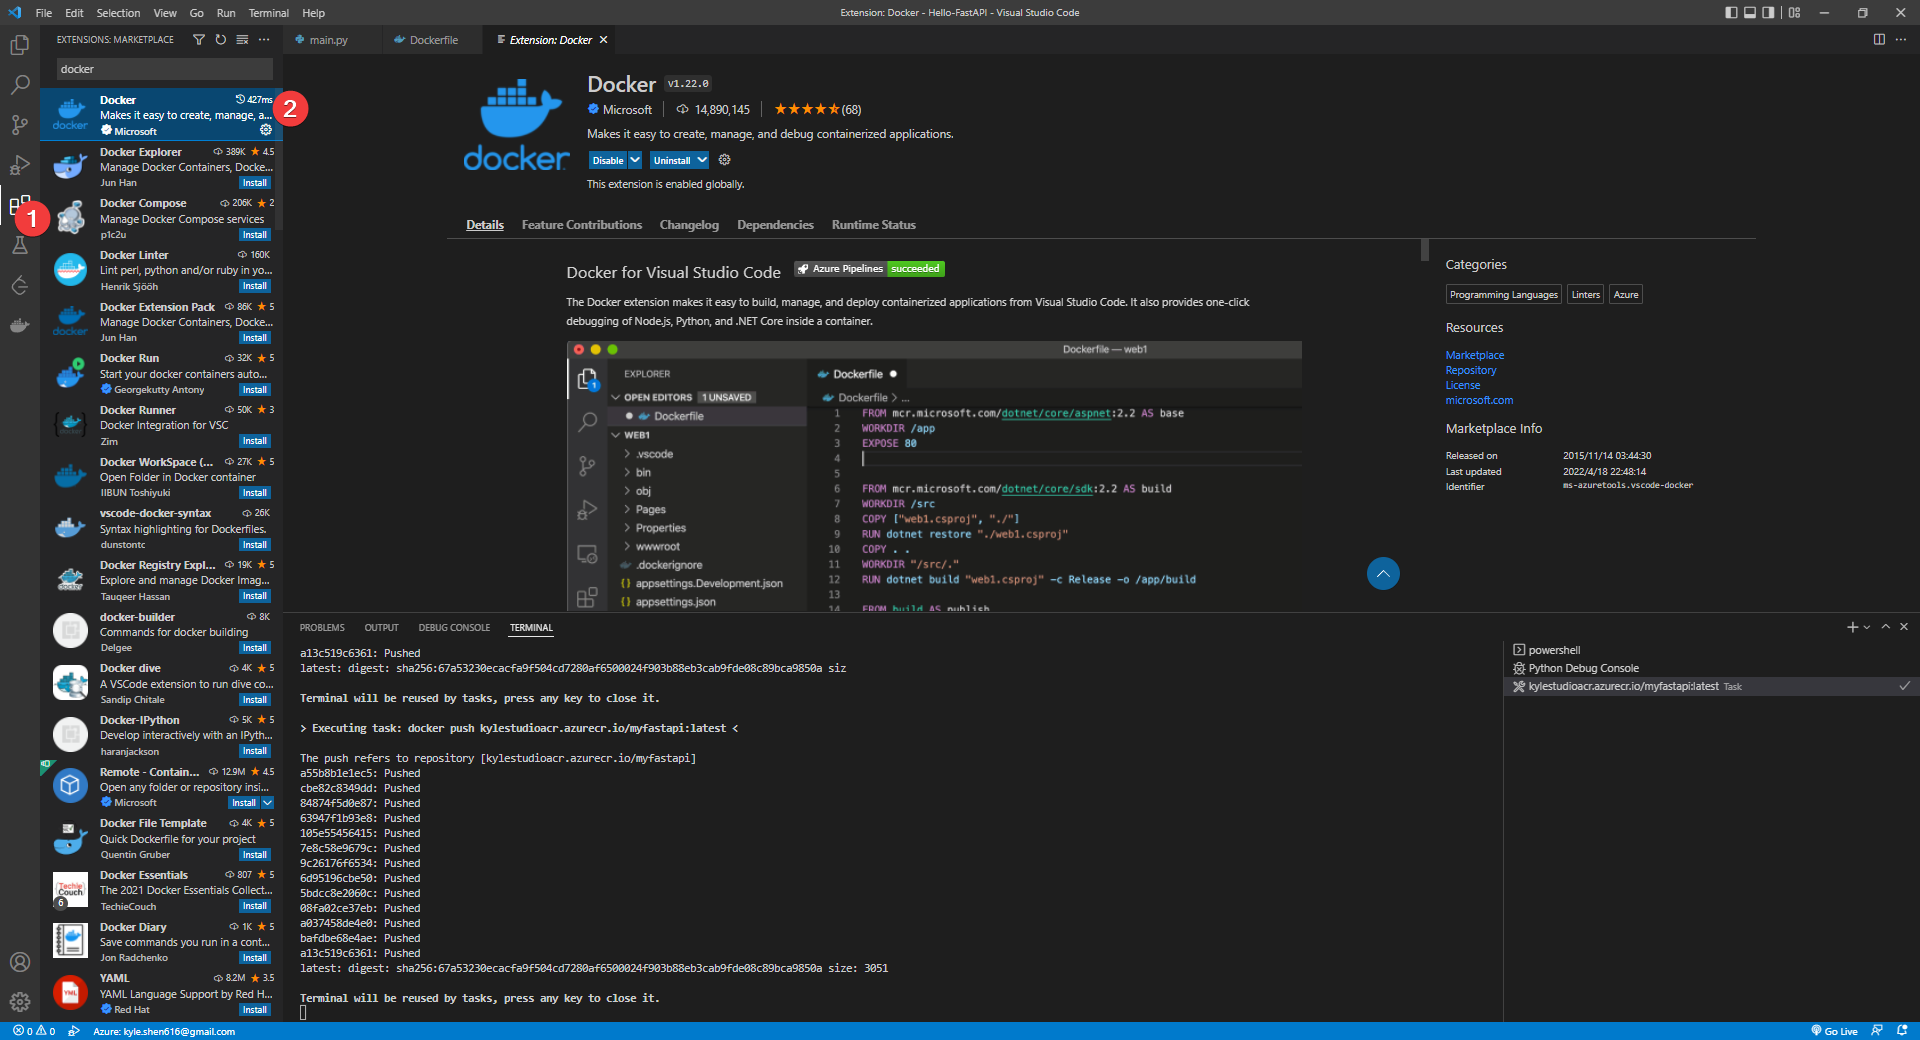Toggle panel layout icon in title bar
The image size is (1920, 1040).
(x=1750, y=13)
